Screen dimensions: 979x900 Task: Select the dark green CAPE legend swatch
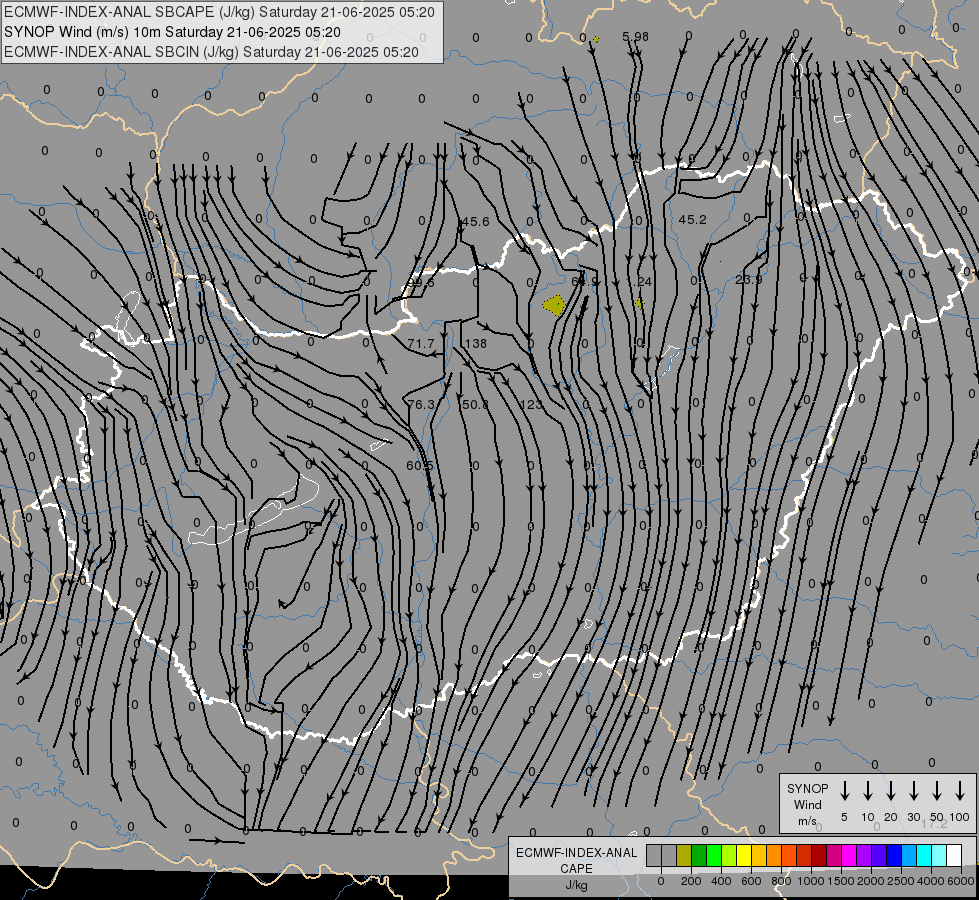699,856
